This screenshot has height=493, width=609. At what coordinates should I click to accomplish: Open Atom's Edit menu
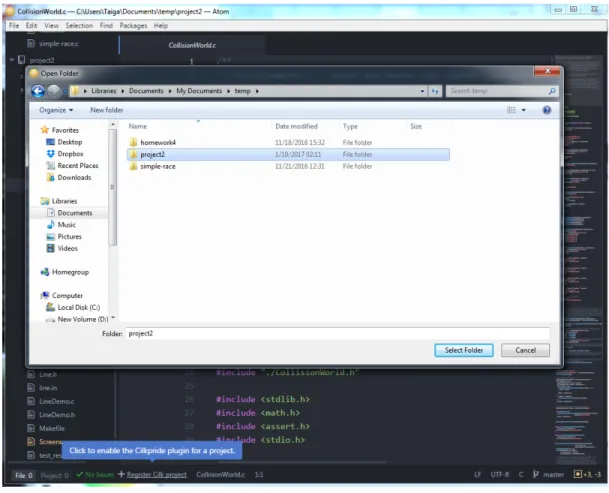tap(31, 26)
